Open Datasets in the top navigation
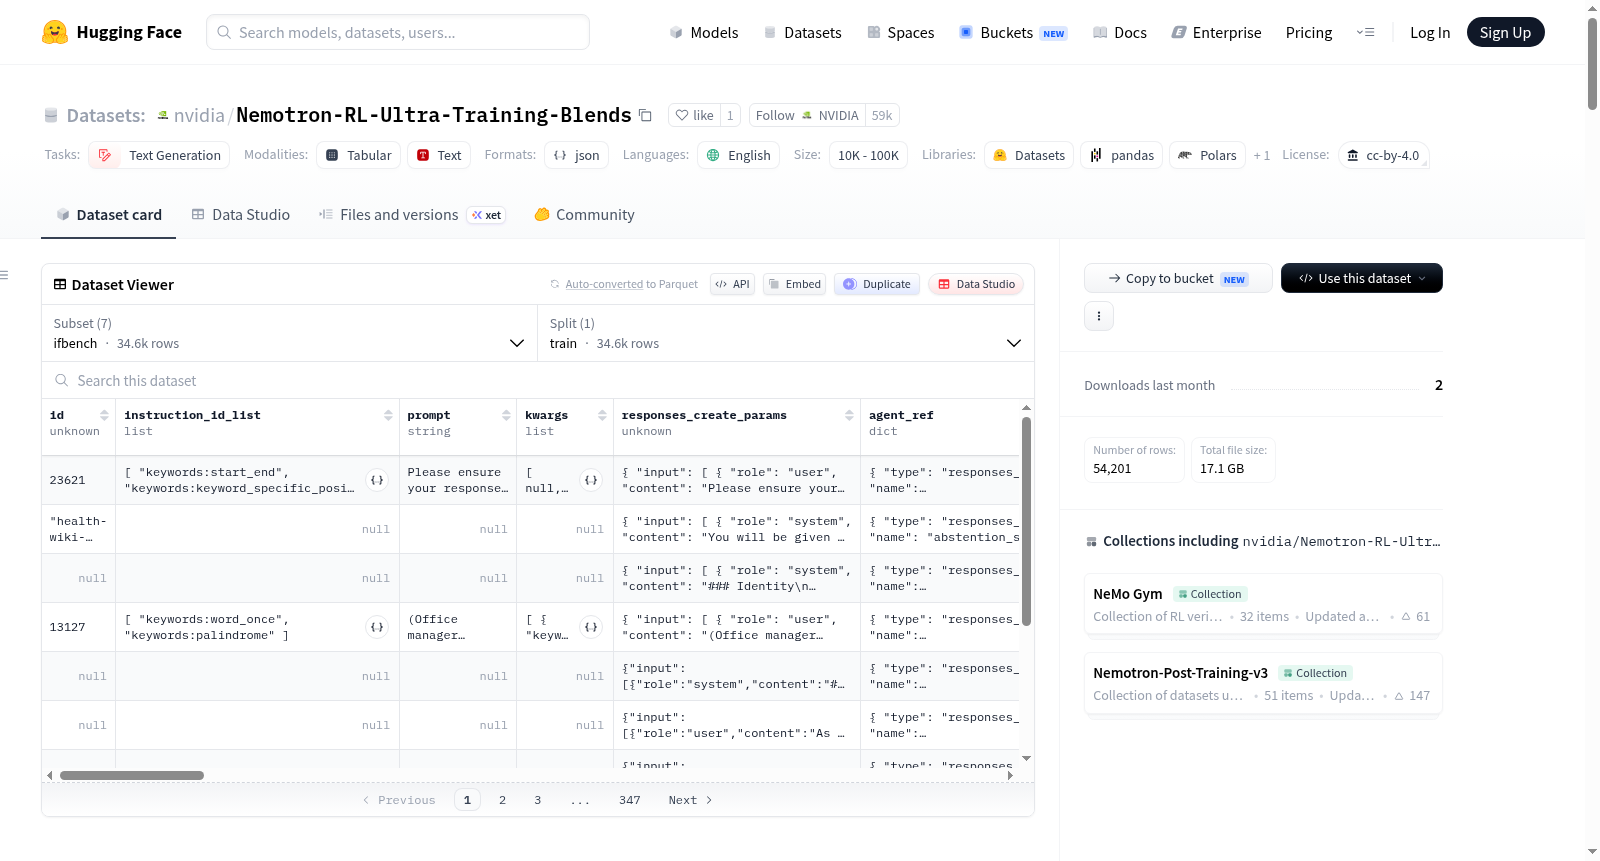 pyautogui.click(x=803, y=32)
